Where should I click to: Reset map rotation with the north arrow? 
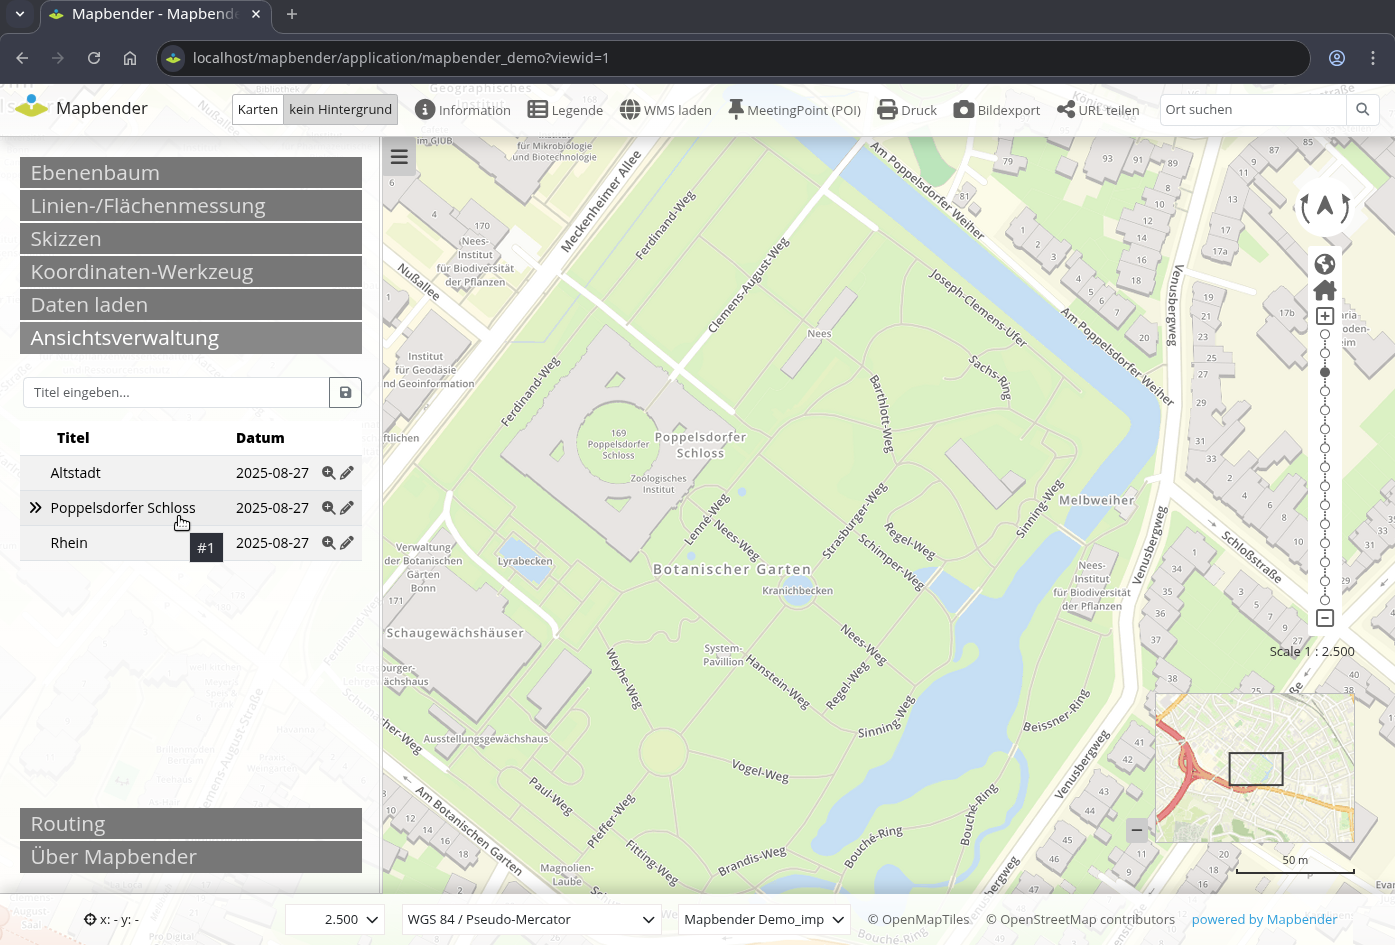[x=1324, y=207]
